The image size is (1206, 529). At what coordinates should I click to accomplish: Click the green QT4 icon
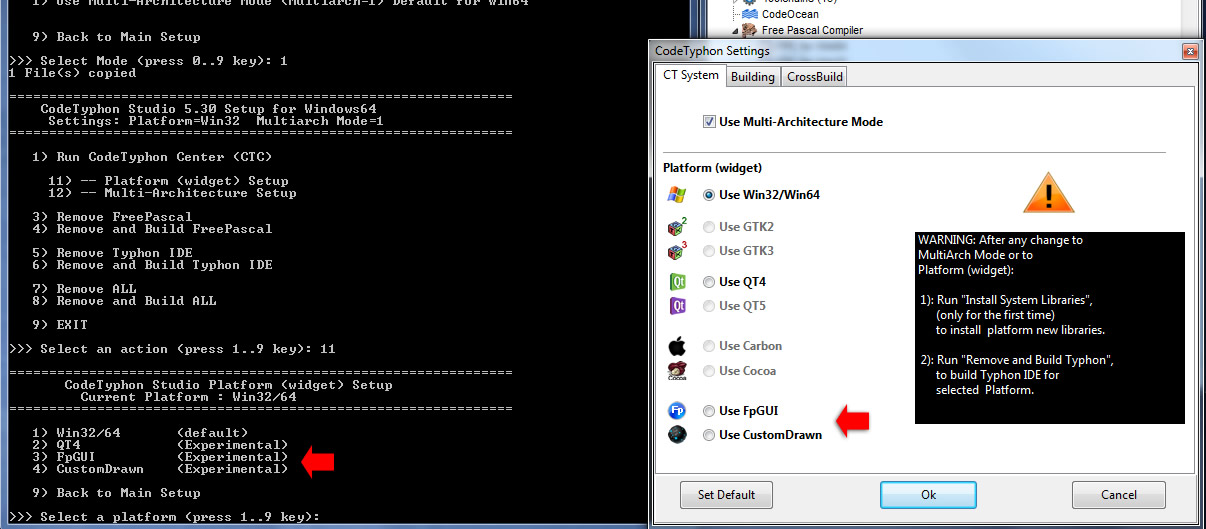pos(677,282)
